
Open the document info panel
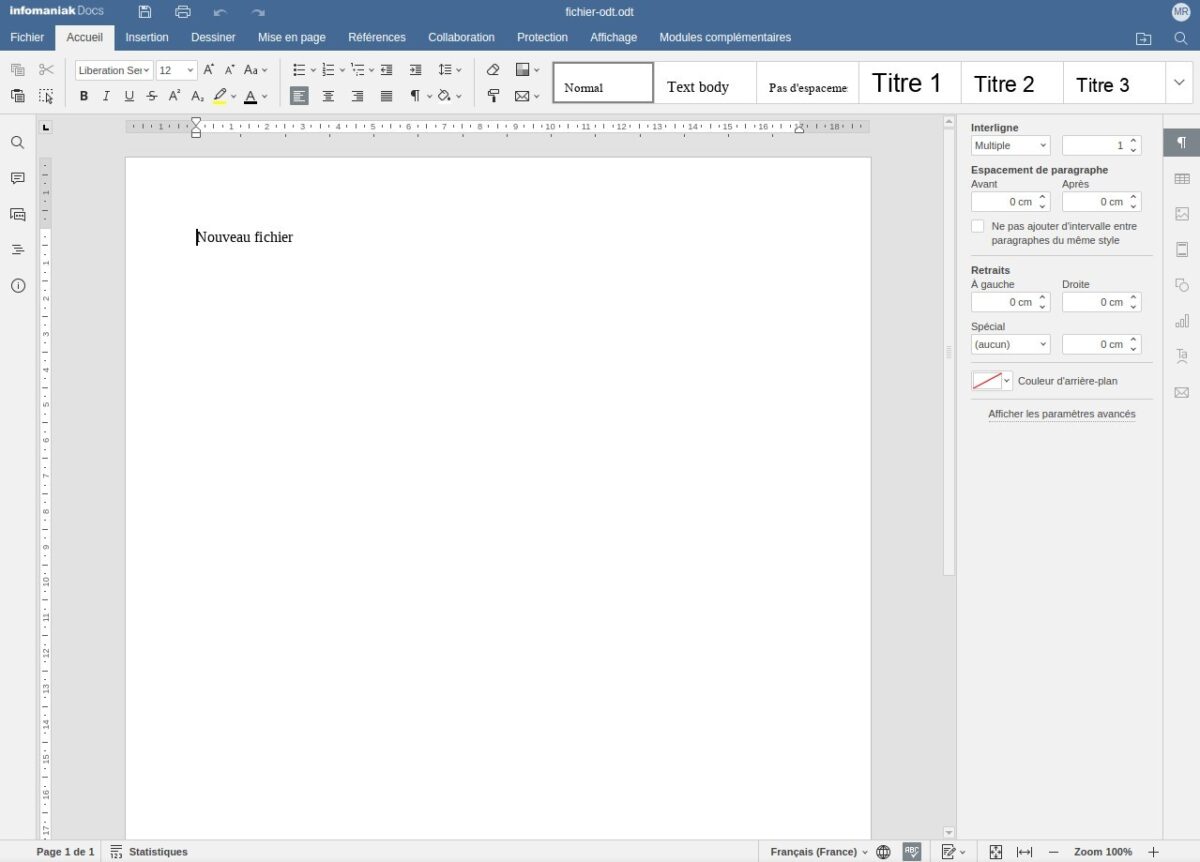[x=18, y=285]
